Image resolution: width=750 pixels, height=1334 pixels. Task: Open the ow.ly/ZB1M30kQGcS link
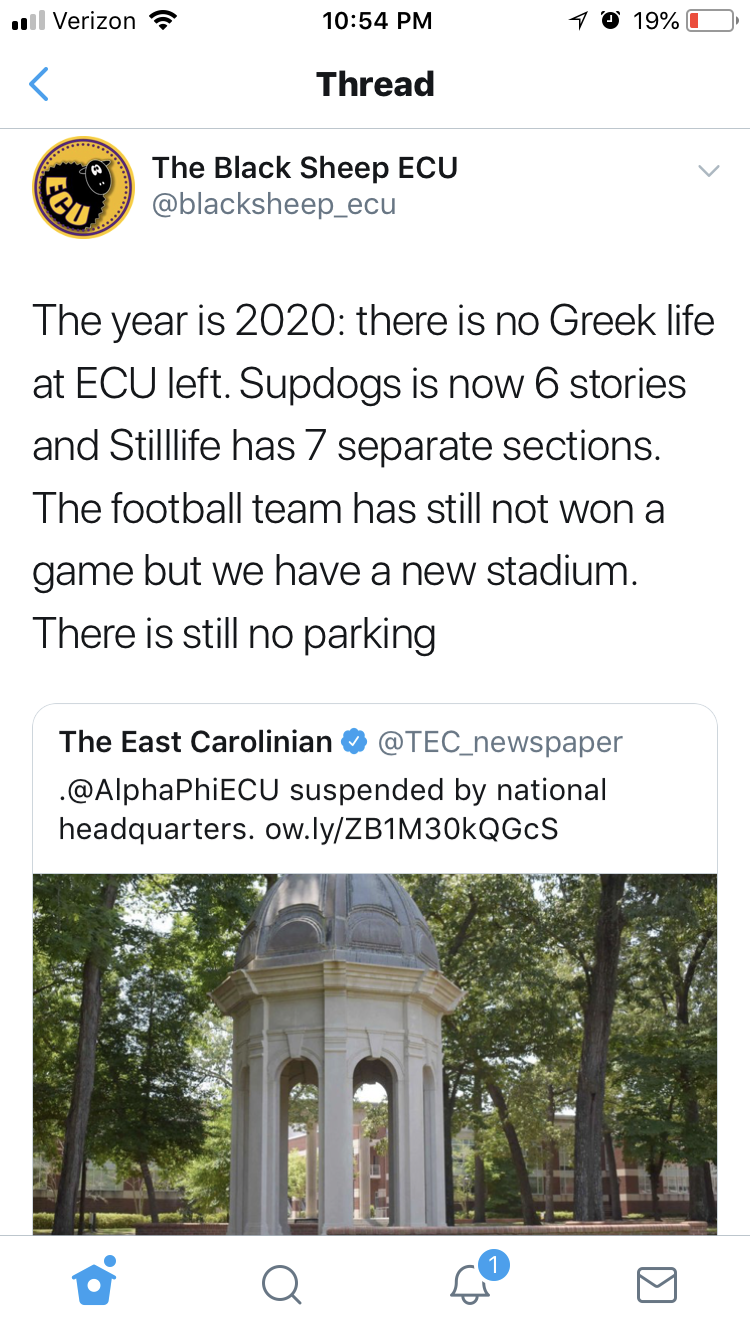(411, 829)
